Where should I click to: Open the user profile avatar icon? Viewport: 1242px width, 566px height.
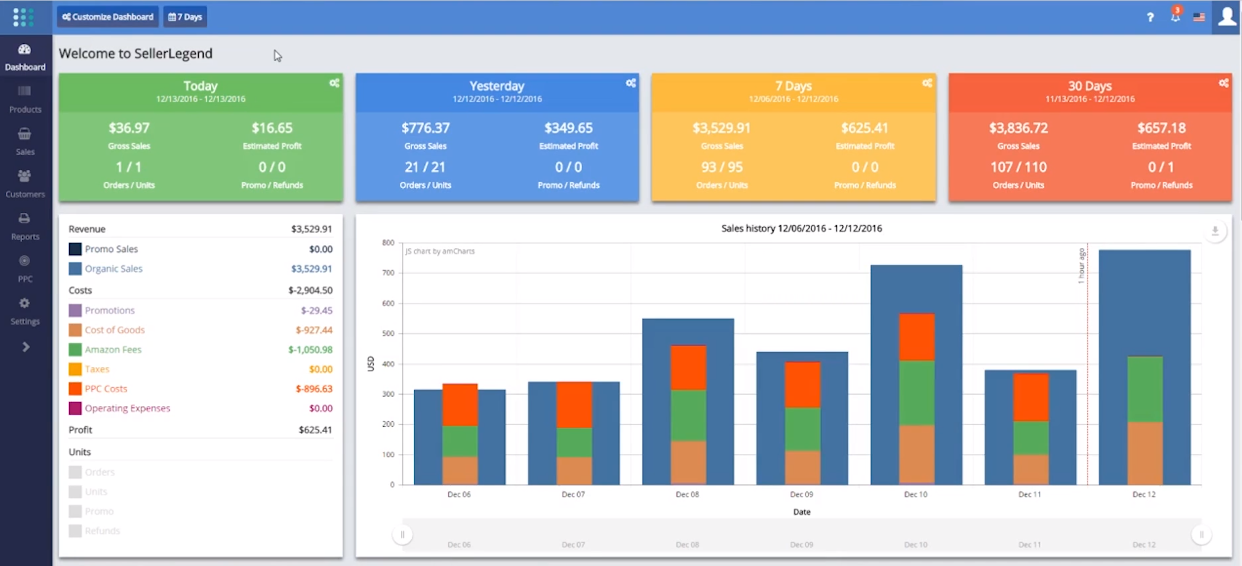coord(1227,17)
